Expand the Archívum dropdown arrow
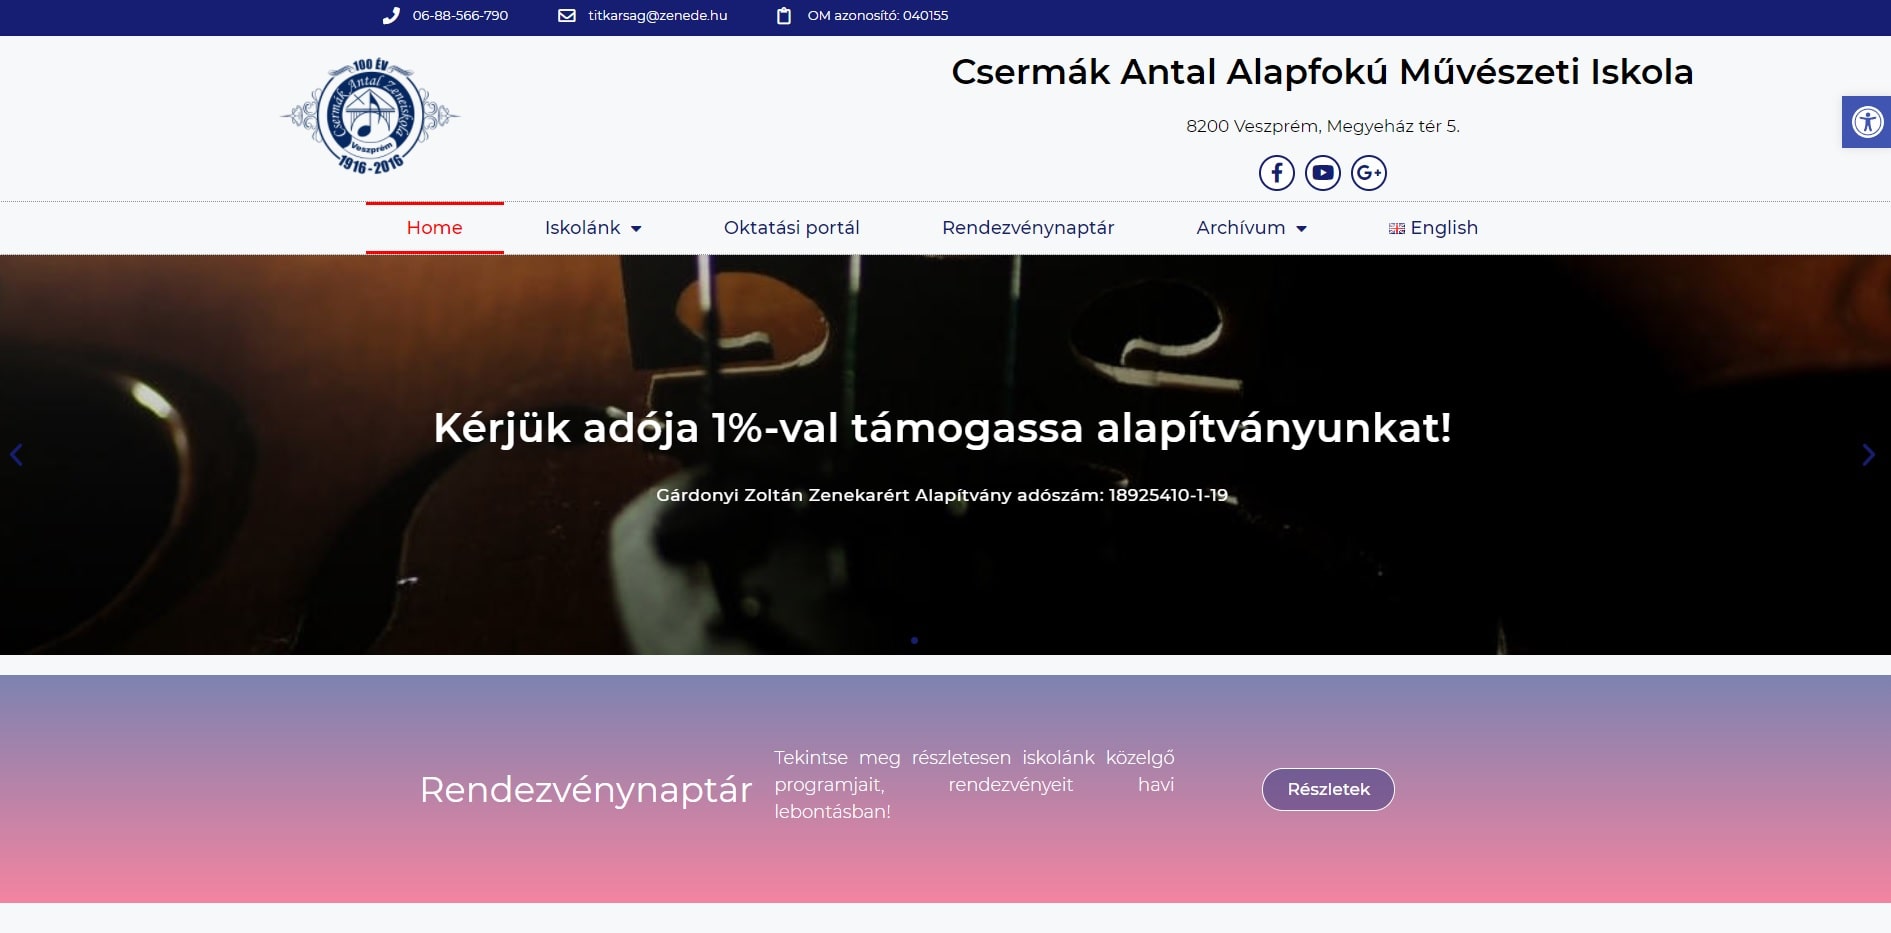Image resolution: width=1891 pixels, height=933 pixels. tap(1301, 229)
